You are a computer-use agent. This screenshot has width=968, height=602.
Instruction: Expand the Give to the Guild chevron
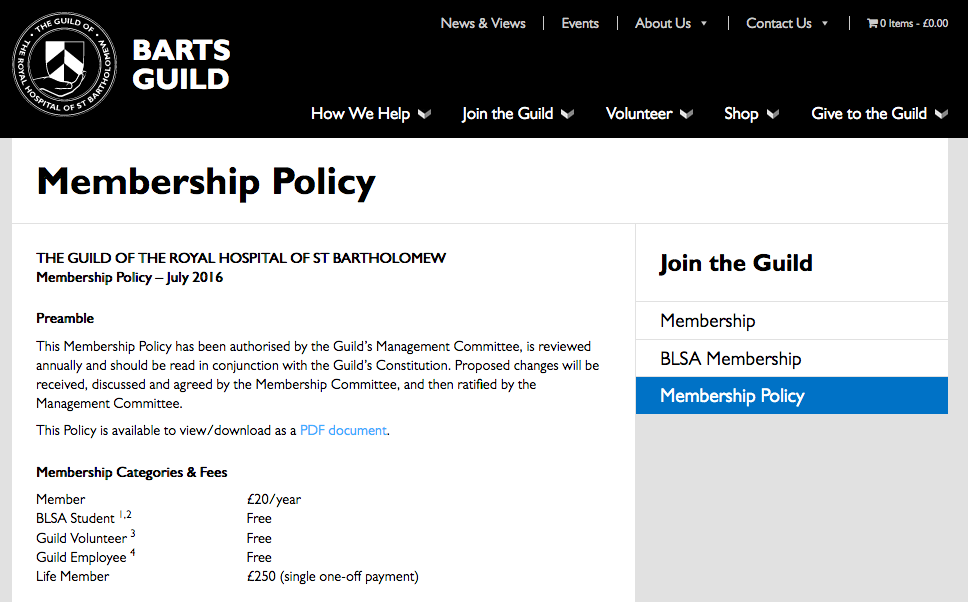pos(941,114)
